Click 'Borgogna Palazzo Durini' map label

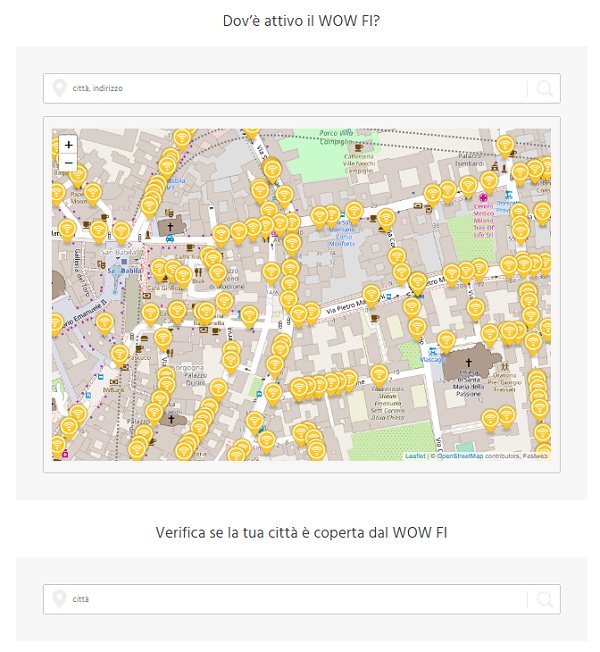pos(189,375)
